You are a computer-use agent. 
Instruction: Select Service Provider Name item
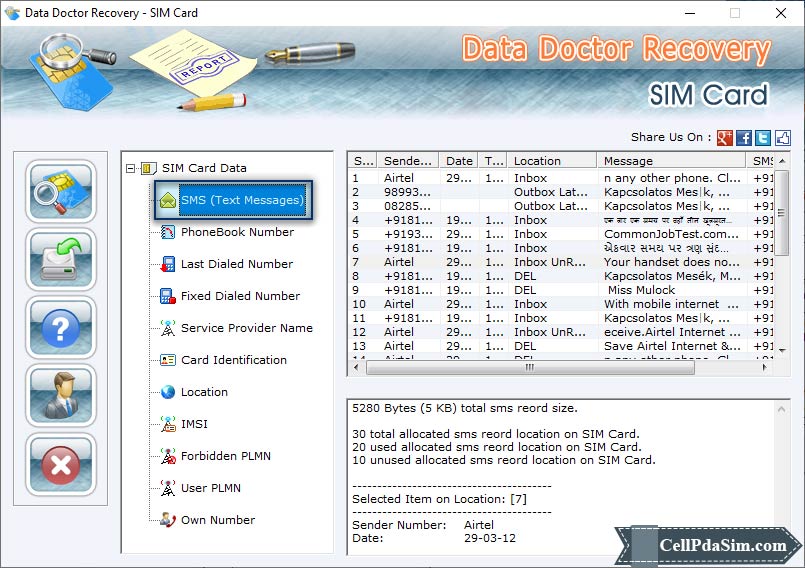click(x=246, y=328)
